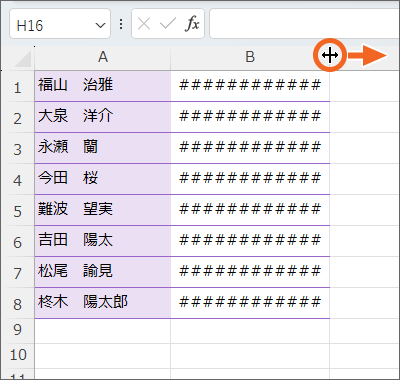Select row 4 header
Screen dimensions: 400x380
point(17,179)
